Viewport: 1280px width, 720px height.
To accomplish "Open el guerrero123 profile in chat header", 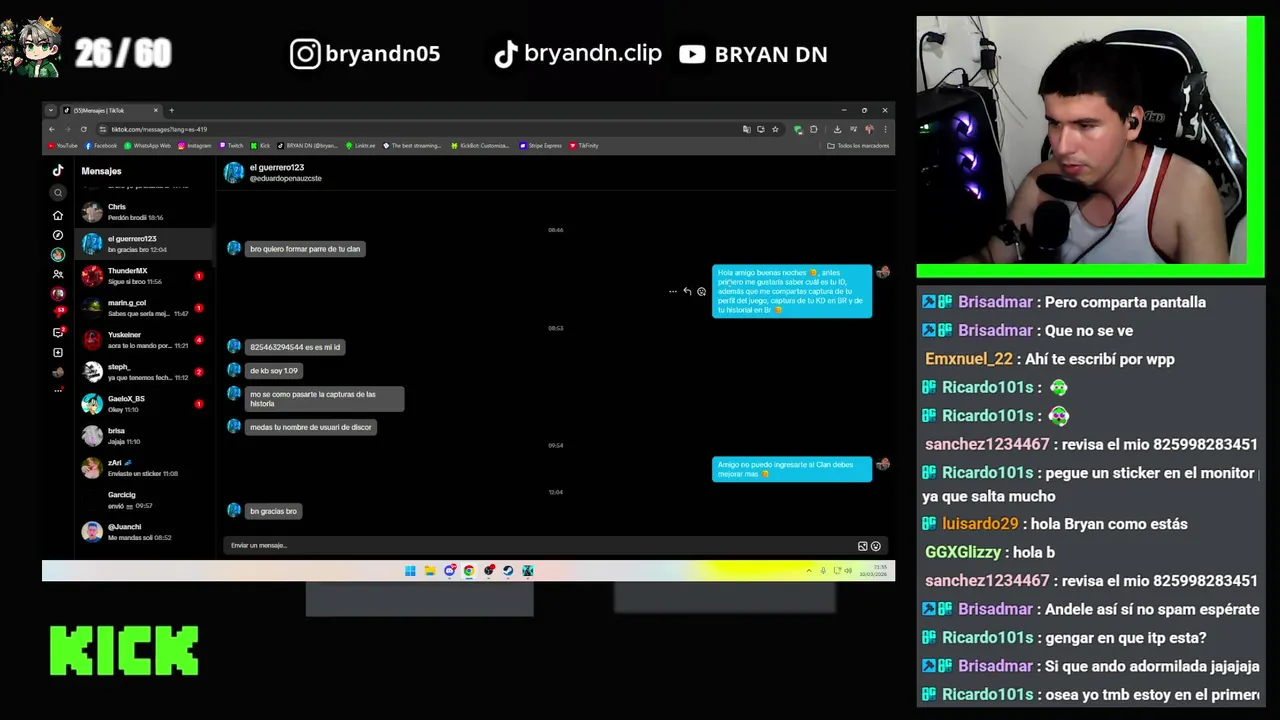I will (273, 173).
